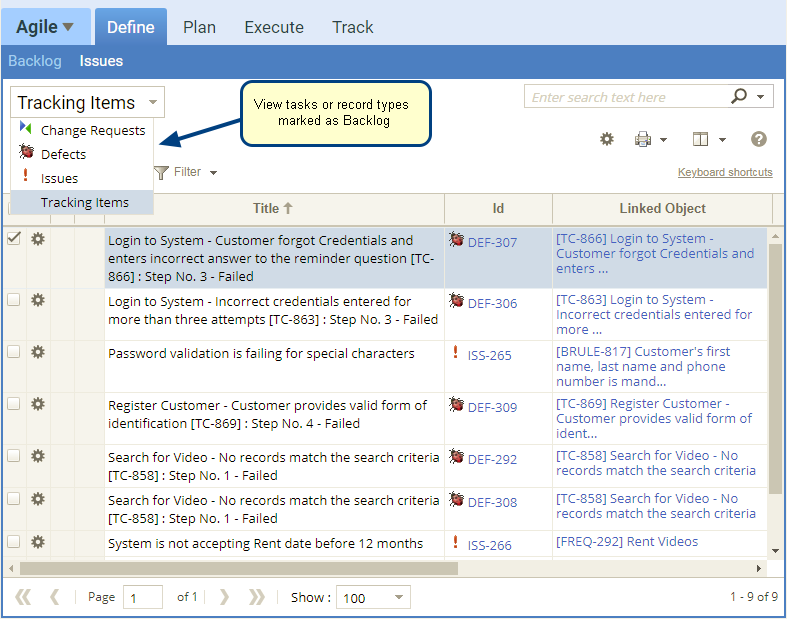This screenshot has height=619, width=787.
Task: Click the horizontal scrollbar below the grid
Action: click(238, 568)
